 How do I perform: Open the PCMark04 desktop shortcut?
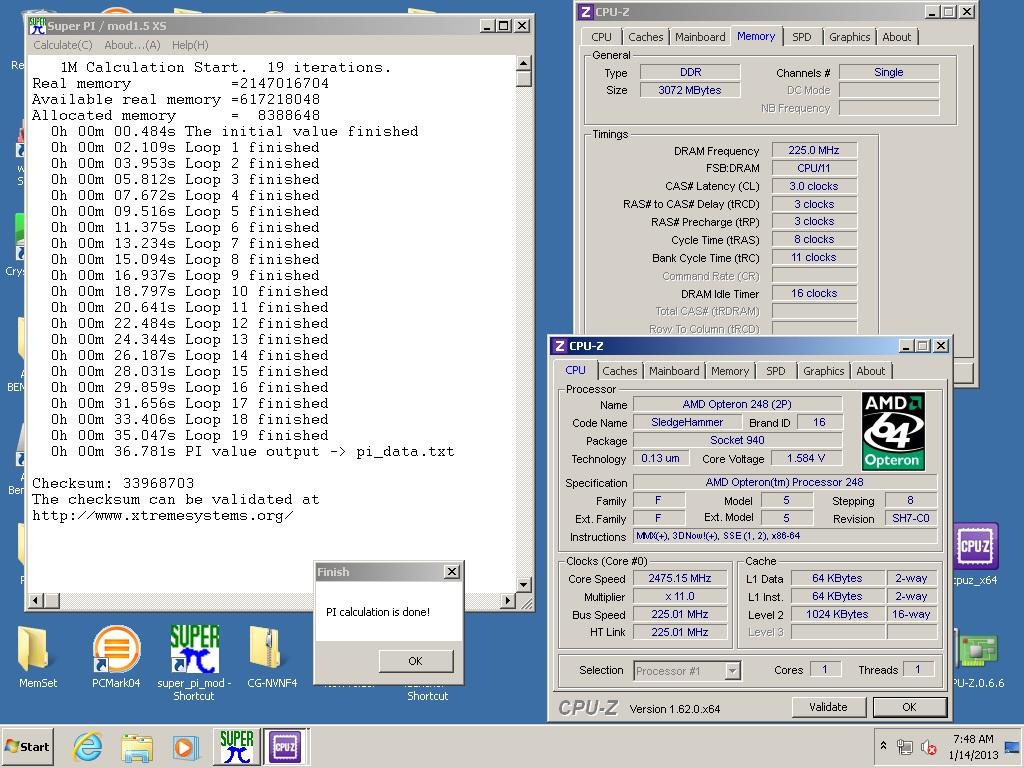(116, 656)
